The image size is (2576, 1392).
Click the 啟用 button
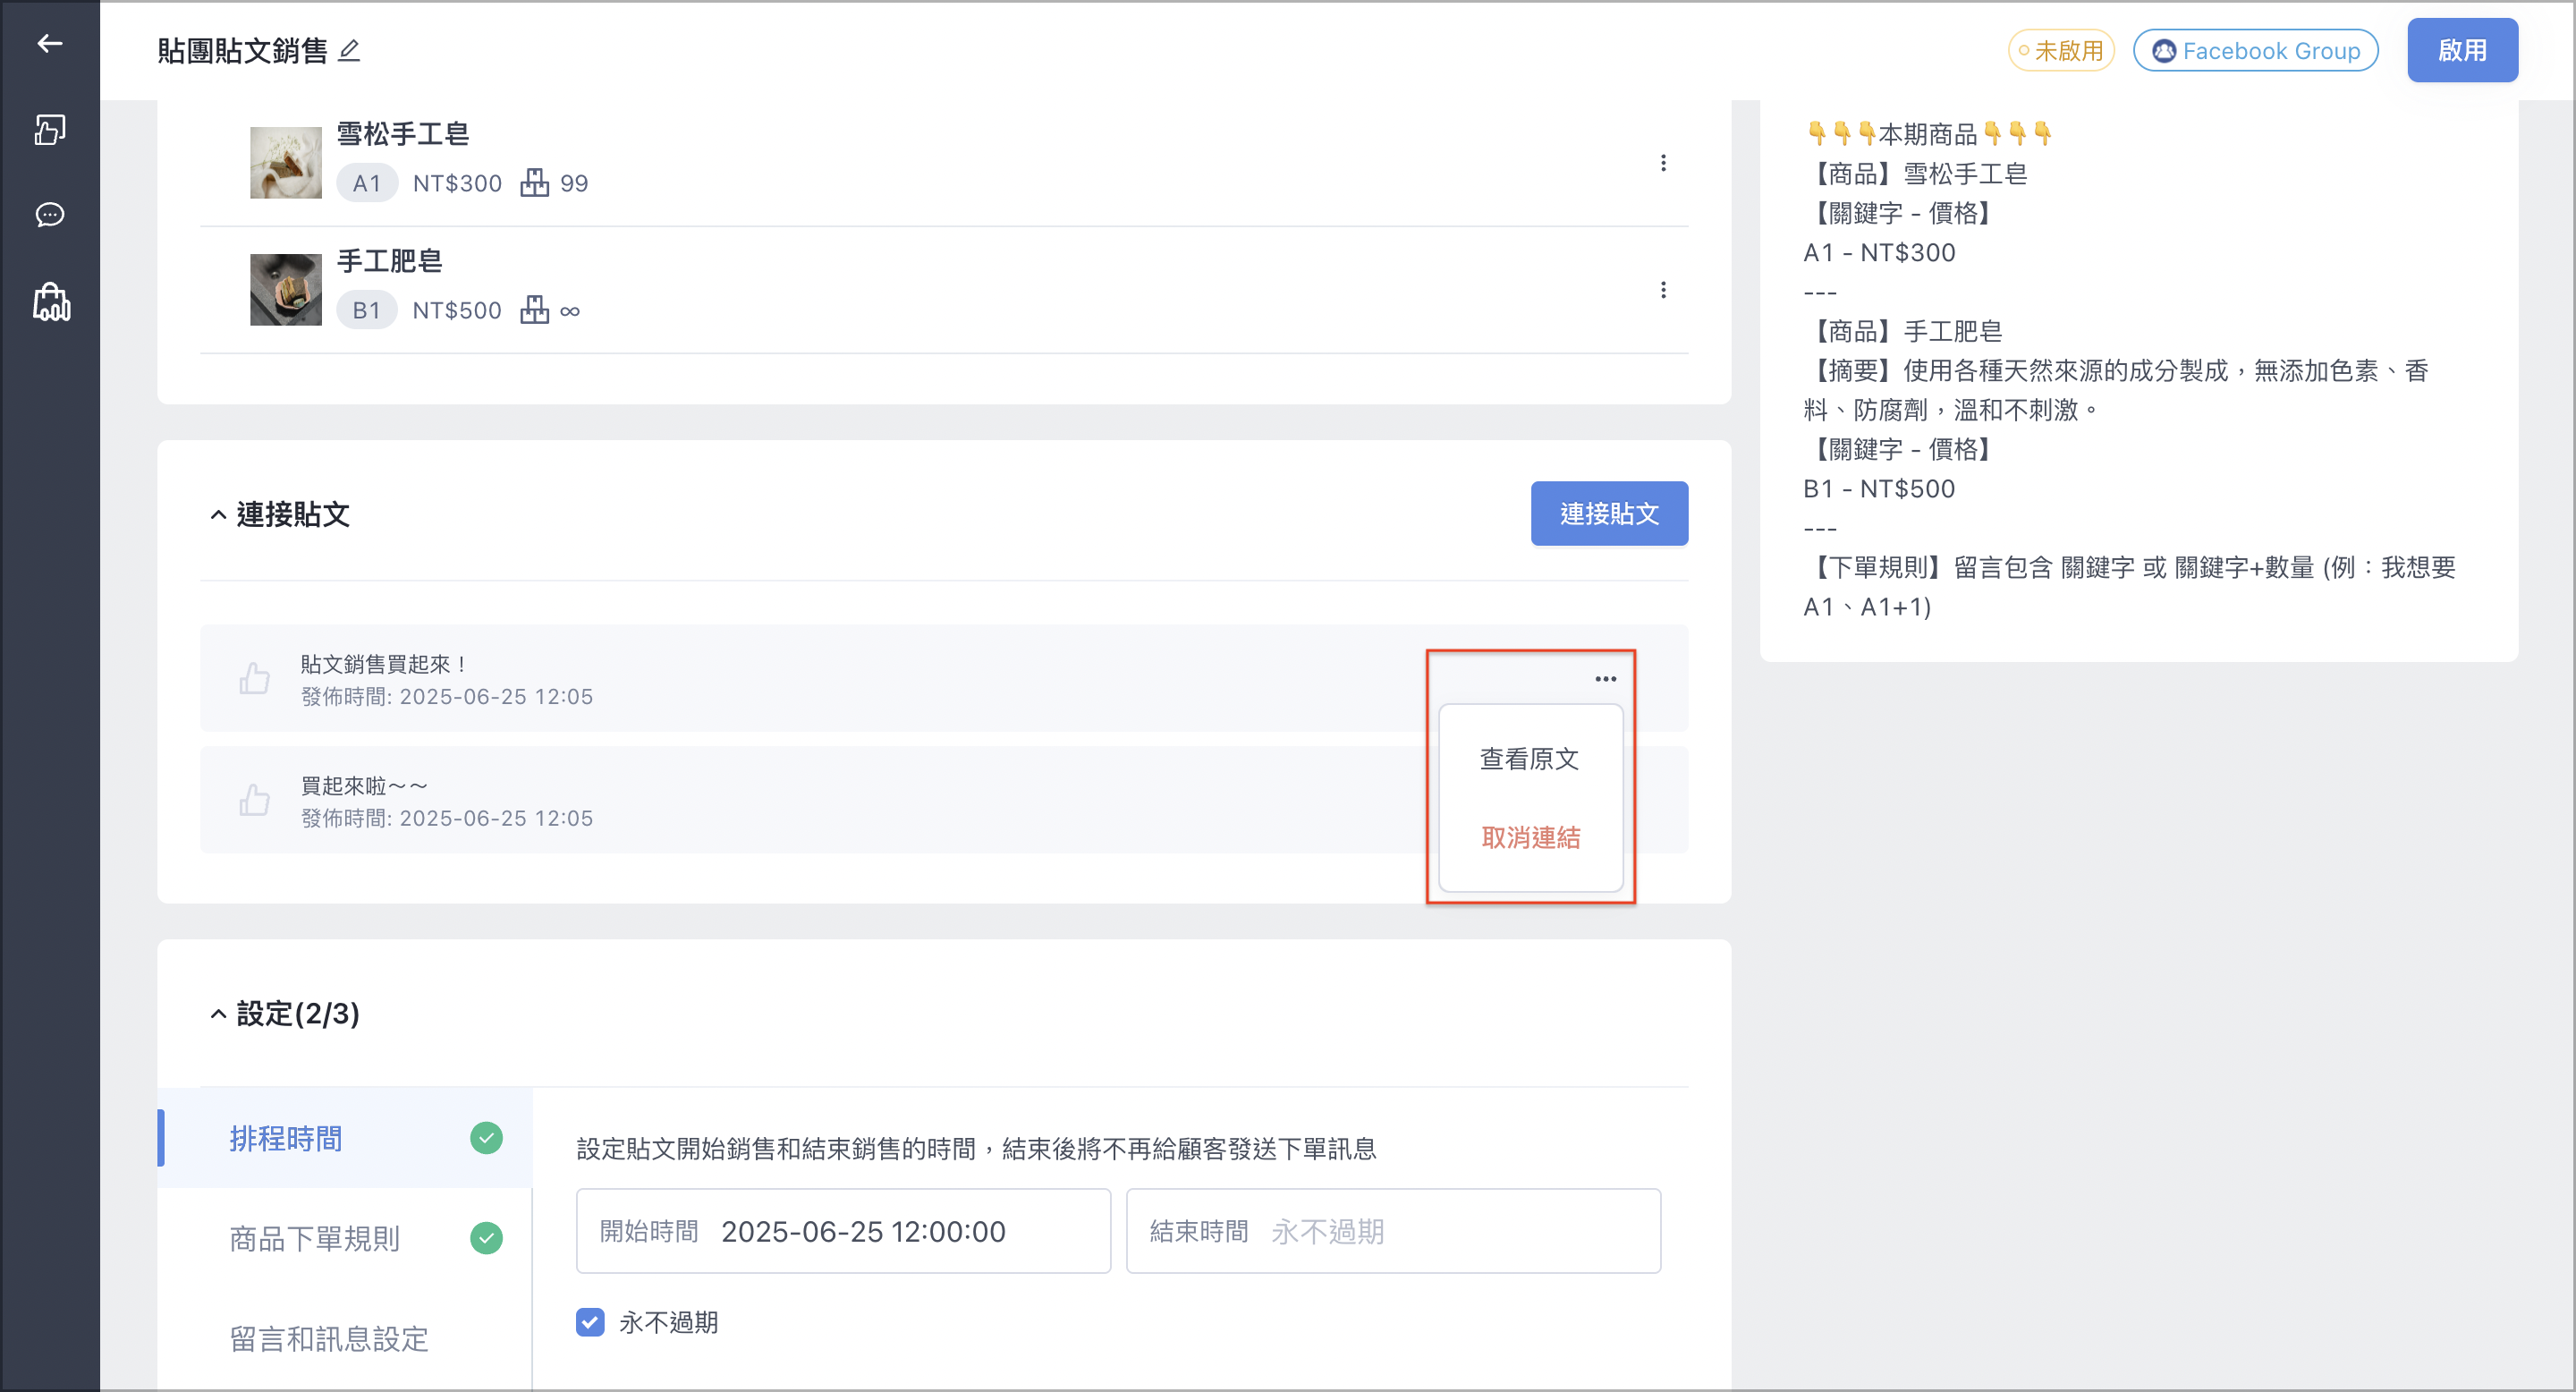tap(2462, 50)
